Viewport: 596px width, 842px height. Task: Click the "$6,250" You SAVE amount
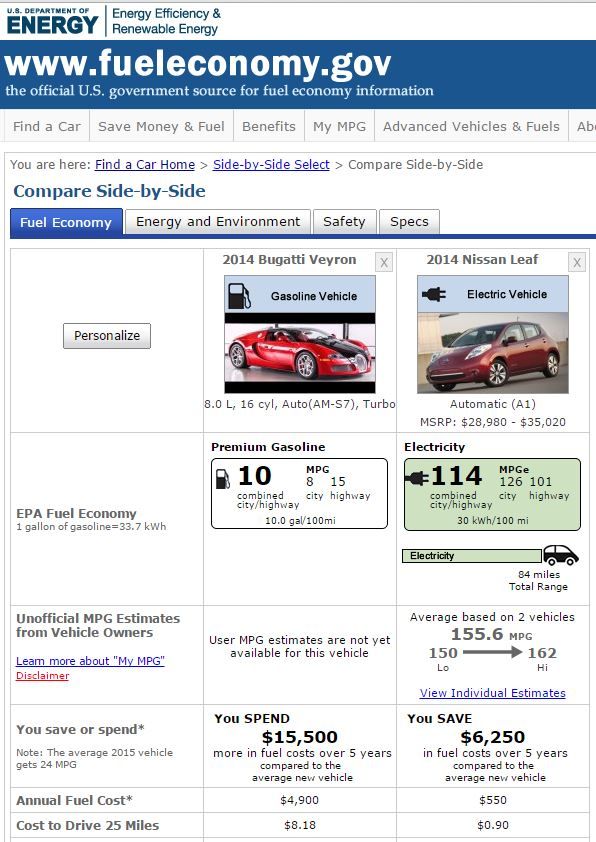tap(492, 737)
